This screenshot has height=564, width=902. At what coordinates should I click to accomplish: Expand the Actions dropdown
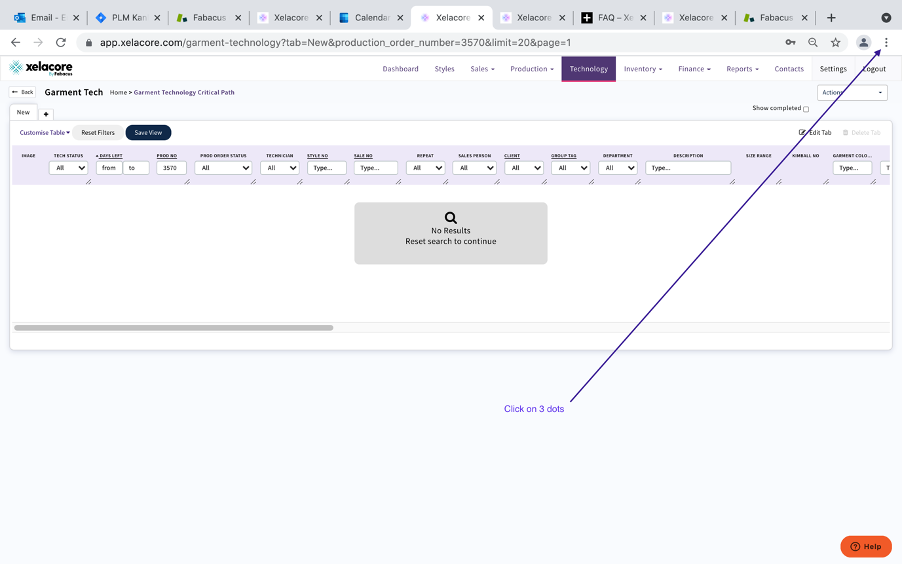click(x=852, y=92)
